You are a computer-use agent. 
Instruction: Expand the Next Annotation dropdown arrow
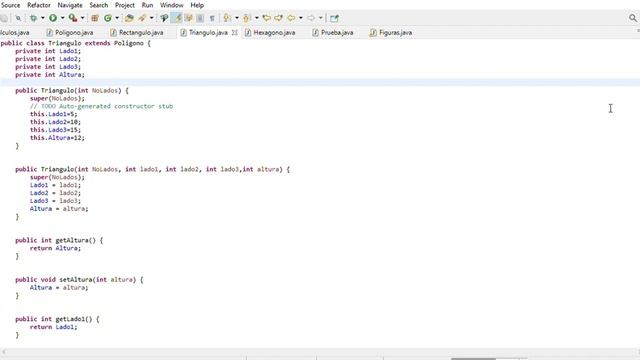[237, 18]
